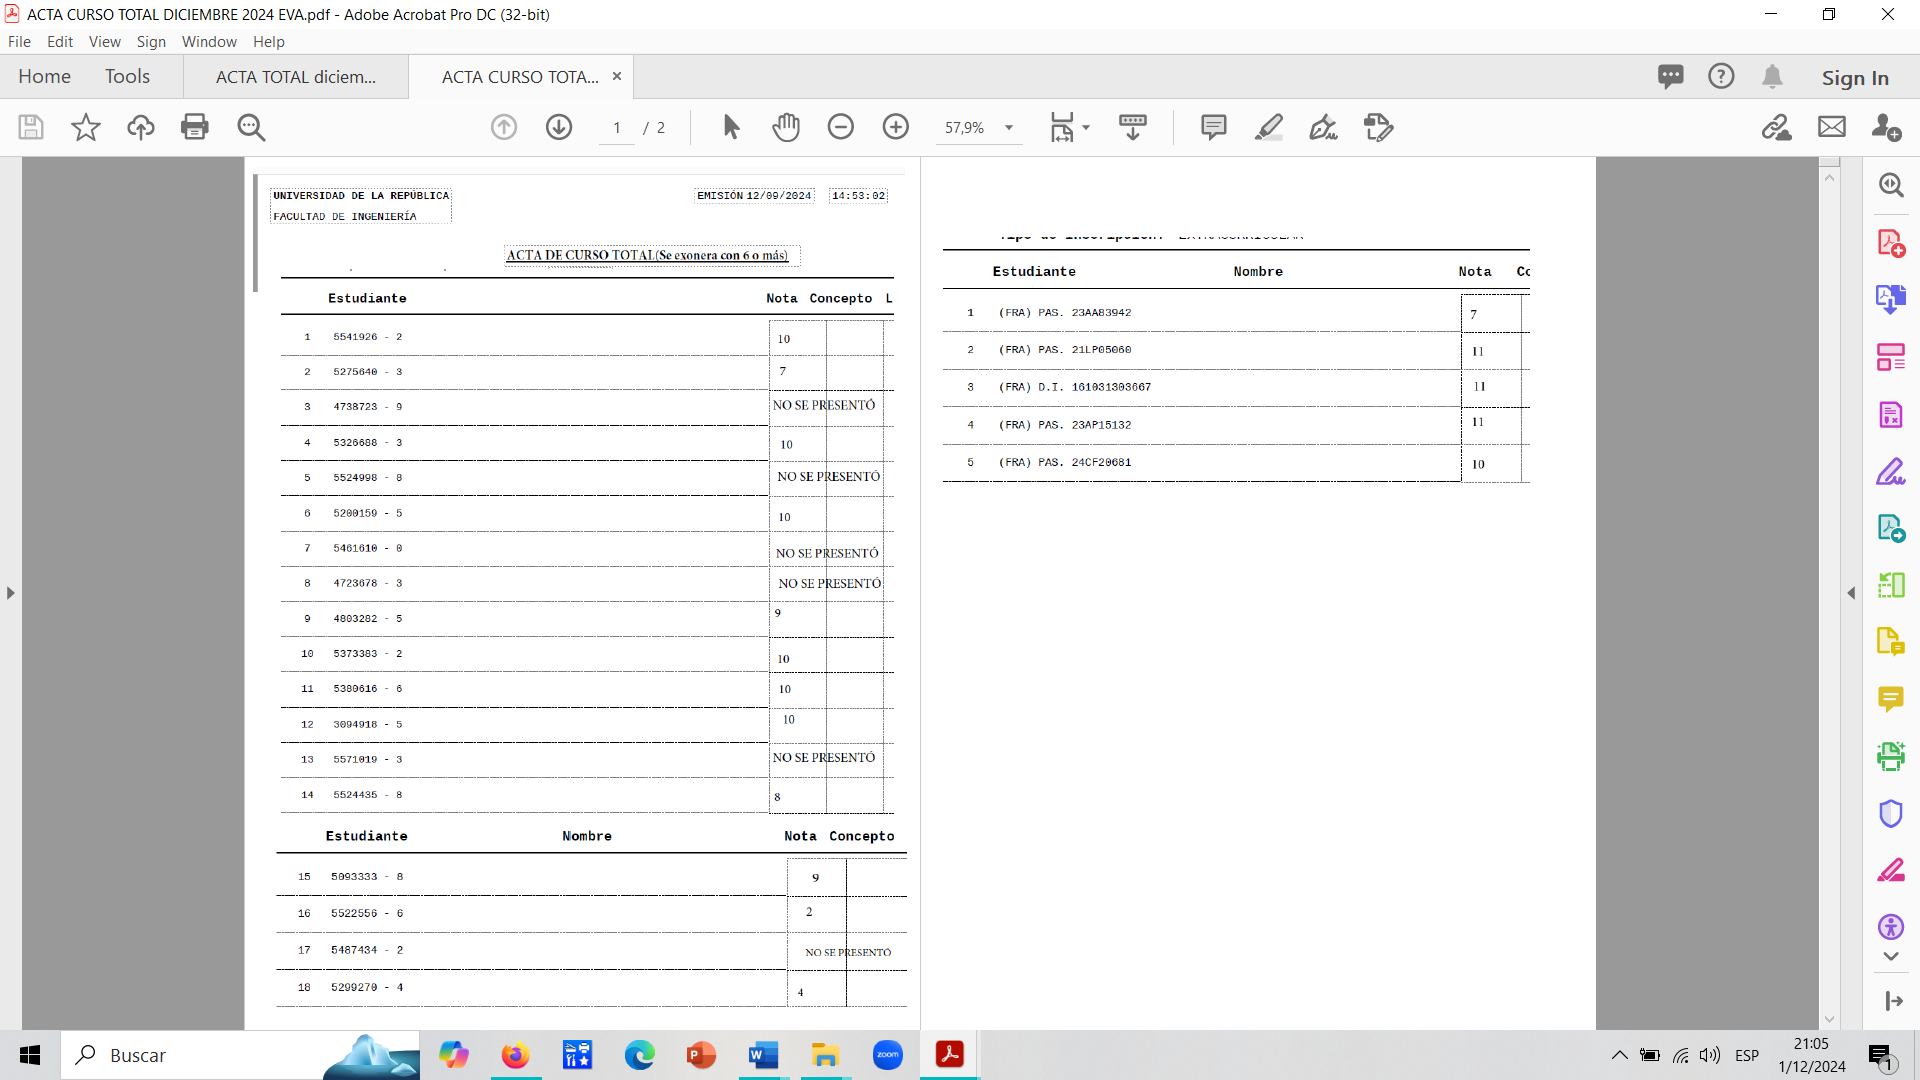Image resolution: width=1920 pixels, height=1080 pixels.
Task: Share a link to file
Action: [1777, 127]
